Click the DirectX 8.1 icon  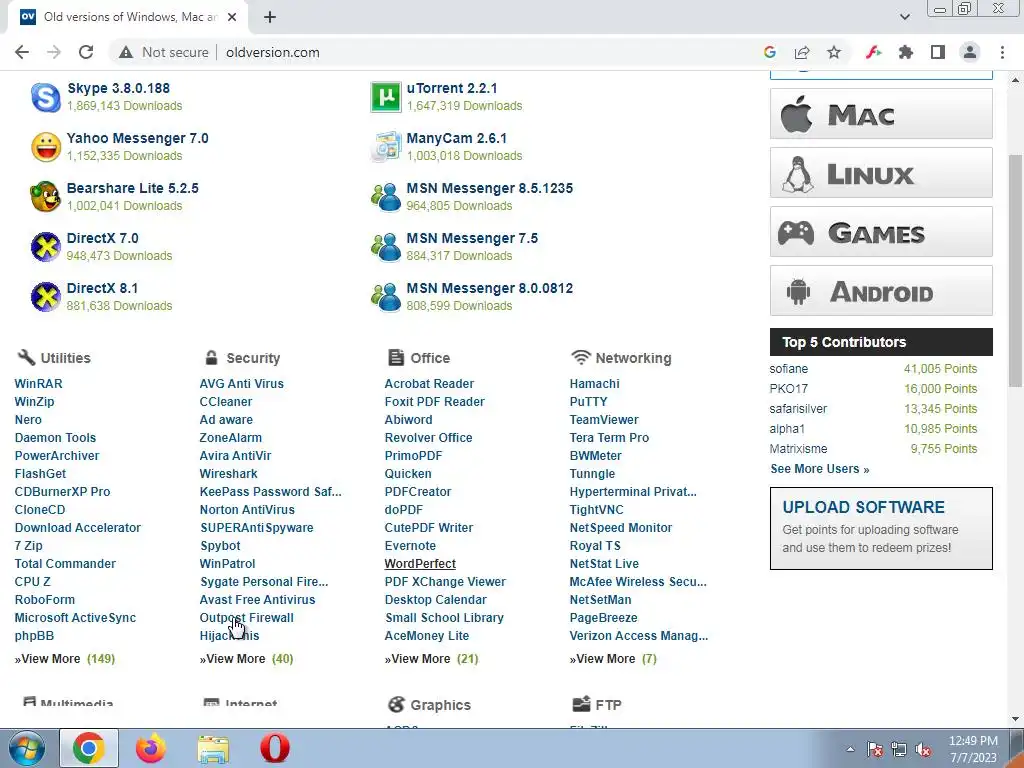[x=46, y=297]
